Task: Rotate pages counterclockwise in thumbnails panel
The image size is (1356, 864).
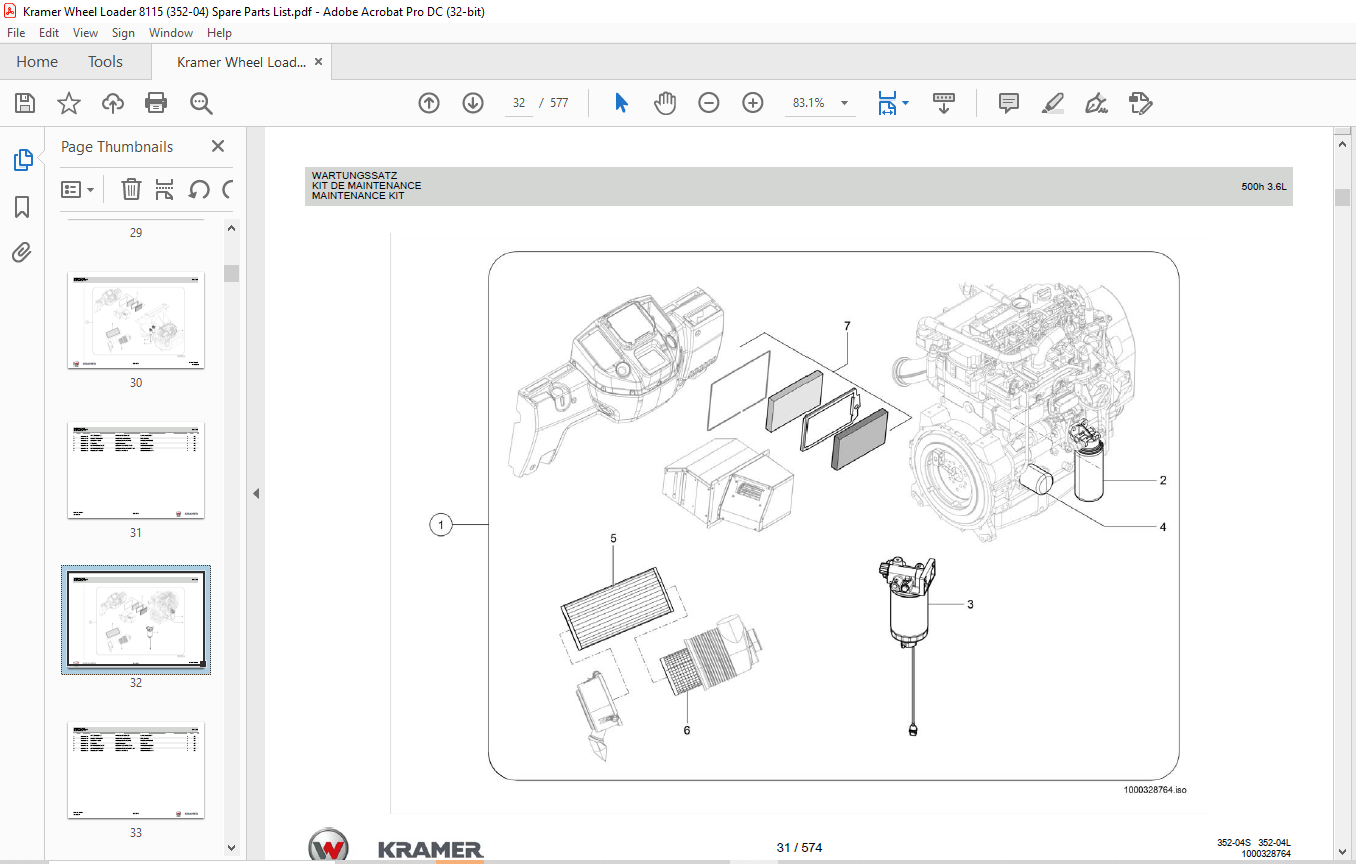Action: tap(199, 189)
